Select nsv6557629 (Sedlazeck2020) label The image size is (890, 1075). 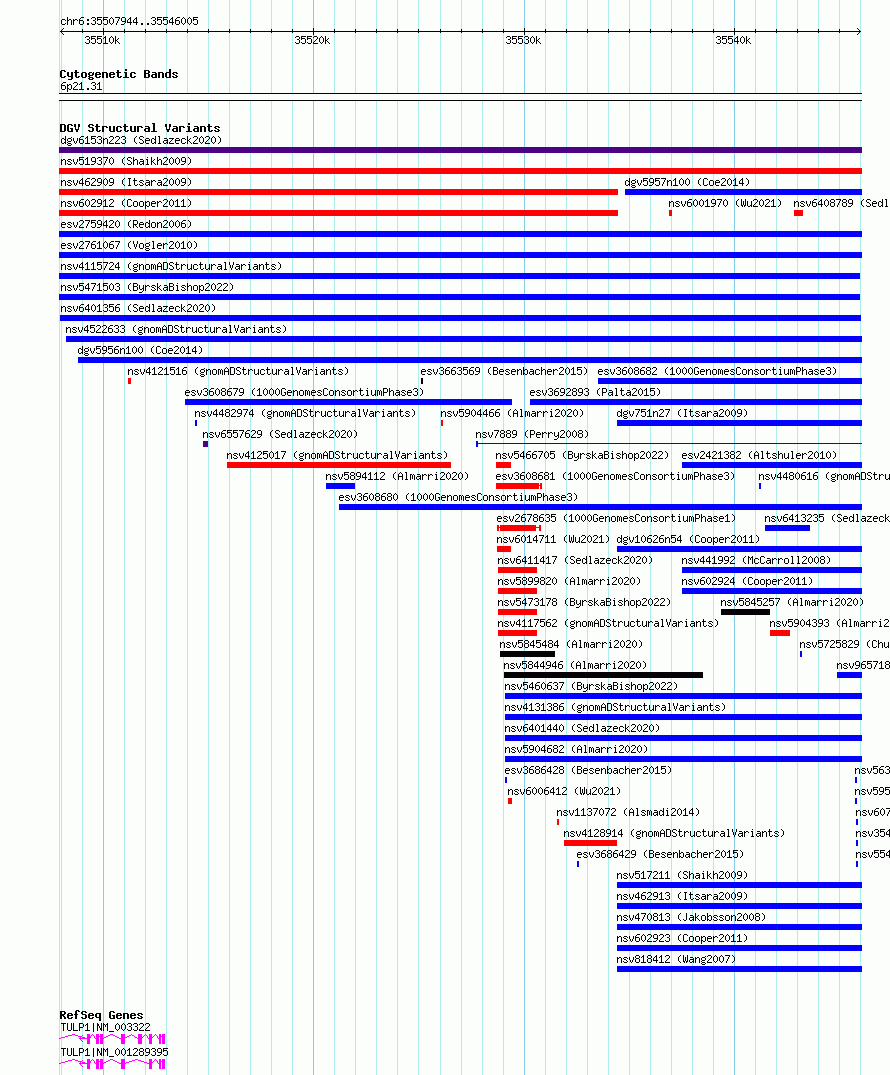(x=280, y=434)
